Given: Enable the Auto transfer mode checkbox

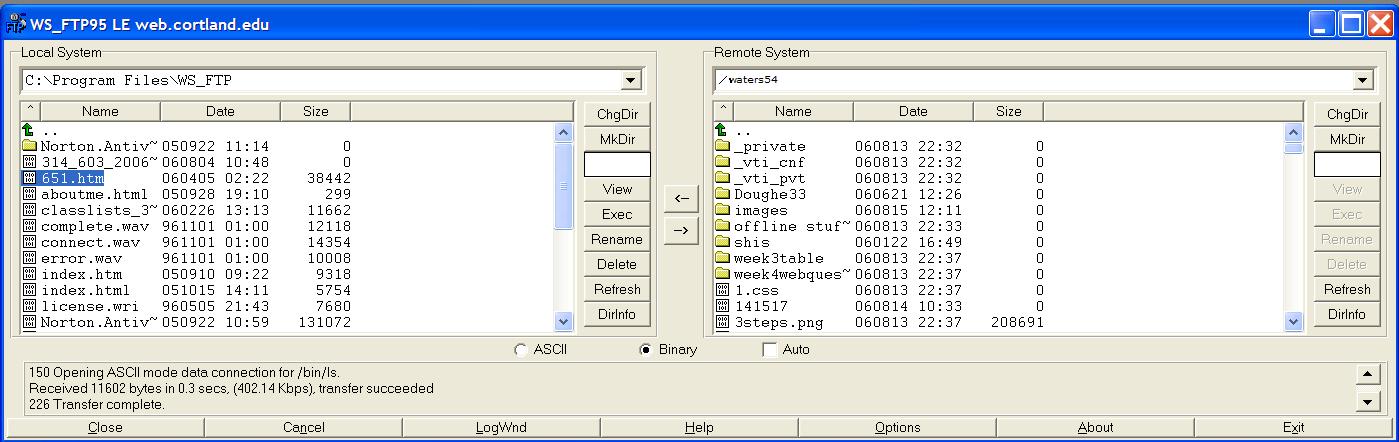Looking at the screenshot, I should (769, 350).
